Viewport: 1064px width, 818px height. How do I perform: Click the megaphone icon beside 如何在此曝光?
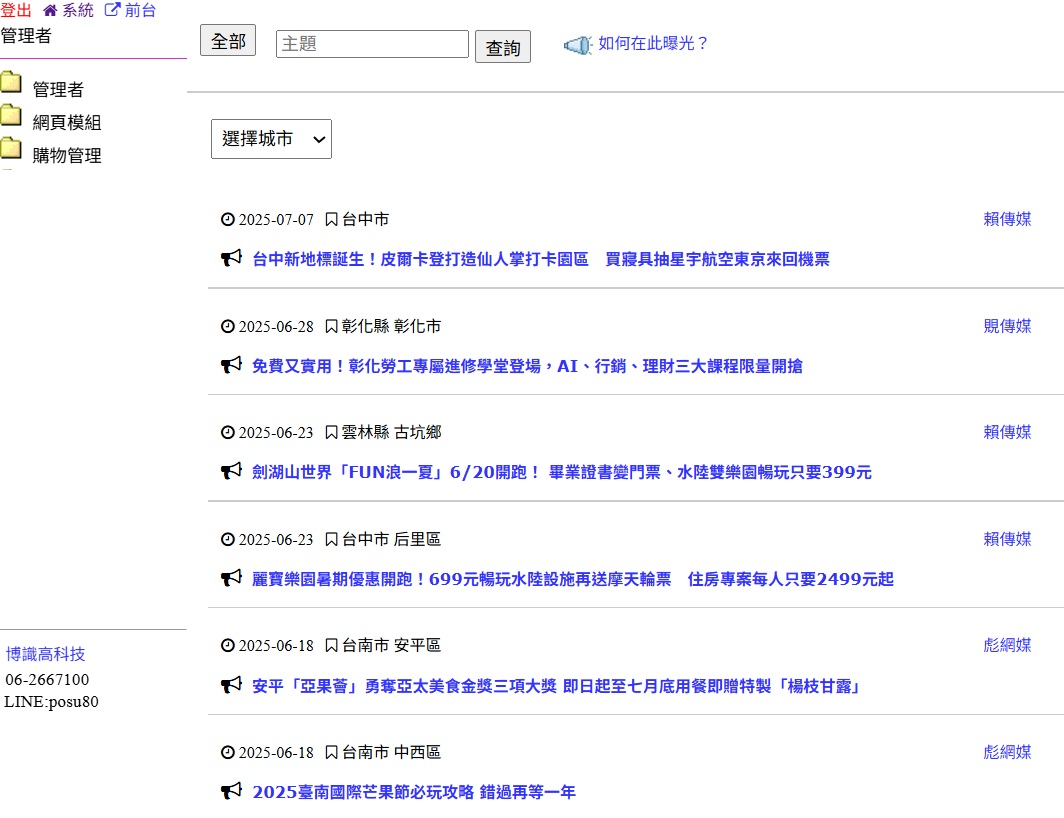click(578, 45)
